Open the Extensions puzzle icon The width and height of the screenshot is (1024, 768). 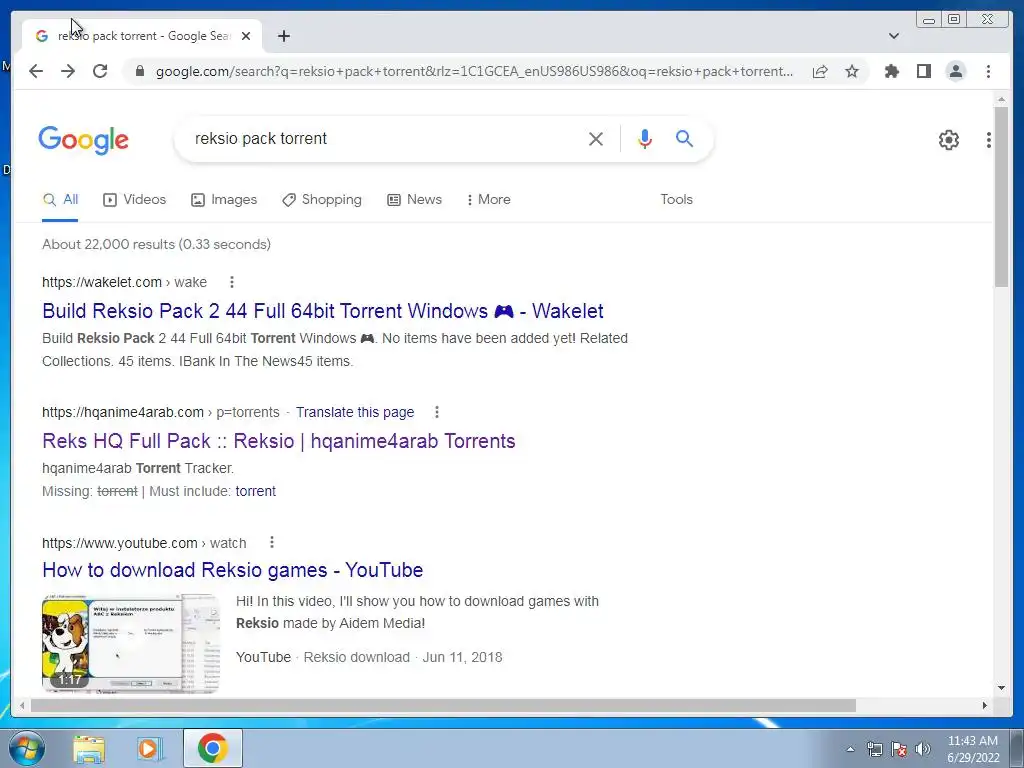click(891, 71)
